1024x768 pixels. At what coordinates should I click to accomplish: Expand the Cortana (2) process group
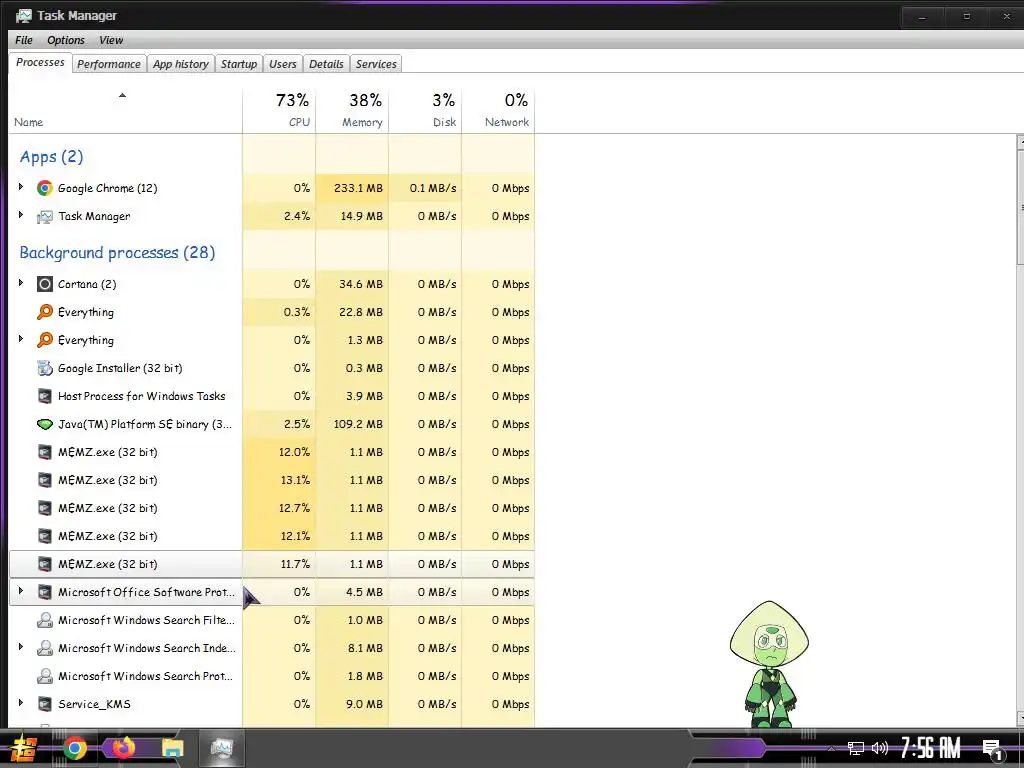[x=21, y=283]
